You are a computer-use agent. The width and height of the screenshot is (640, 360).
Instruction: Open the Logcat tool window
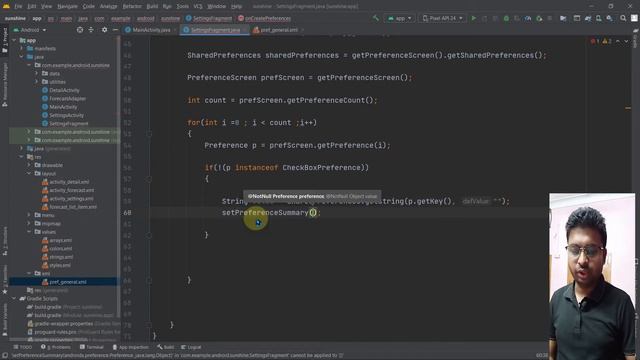191,347
